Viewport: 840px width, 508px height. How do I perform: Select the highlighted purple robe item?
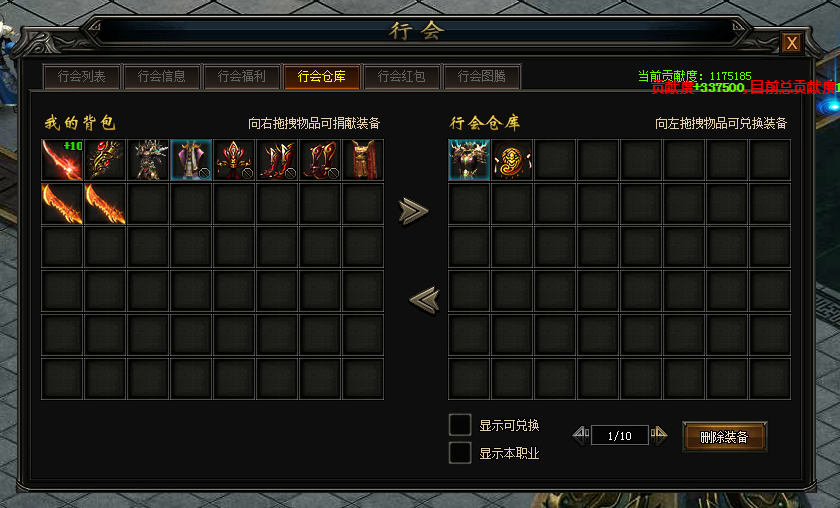click(x=191, y=160)
